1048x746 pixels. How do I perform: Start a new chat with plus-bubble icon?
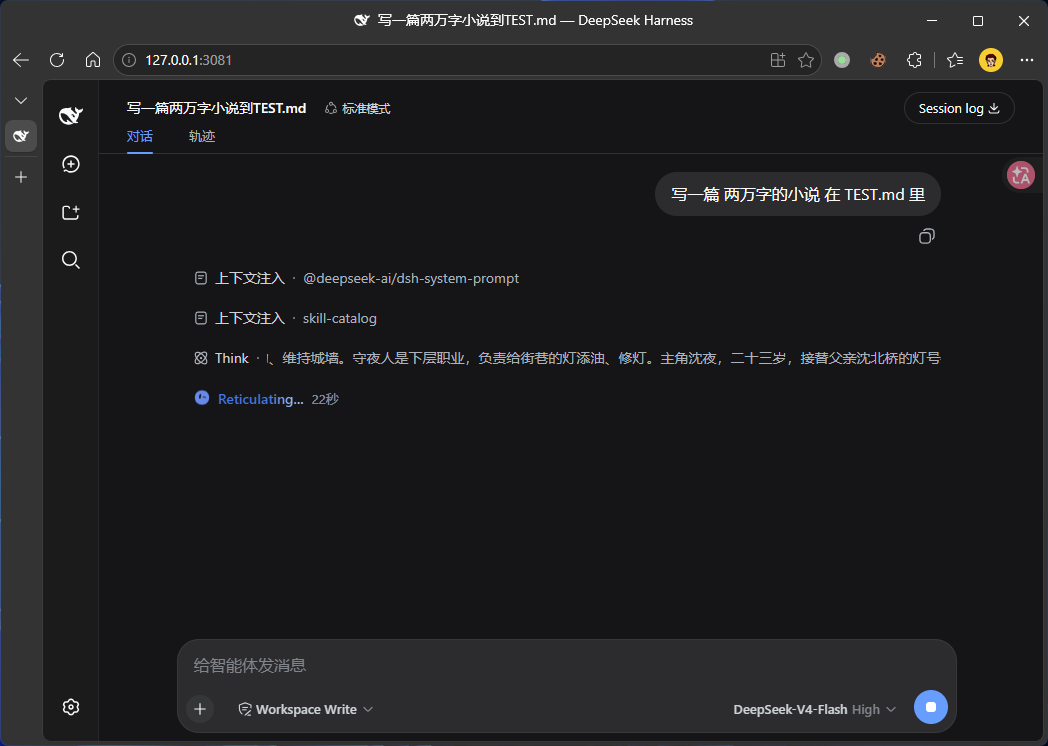[71, 164]
